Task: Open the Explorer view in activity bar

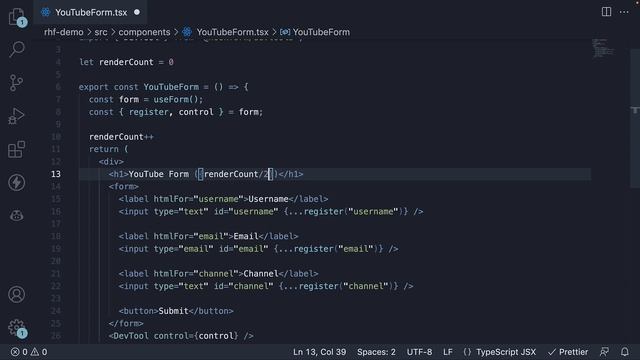Action: [17, 17]
